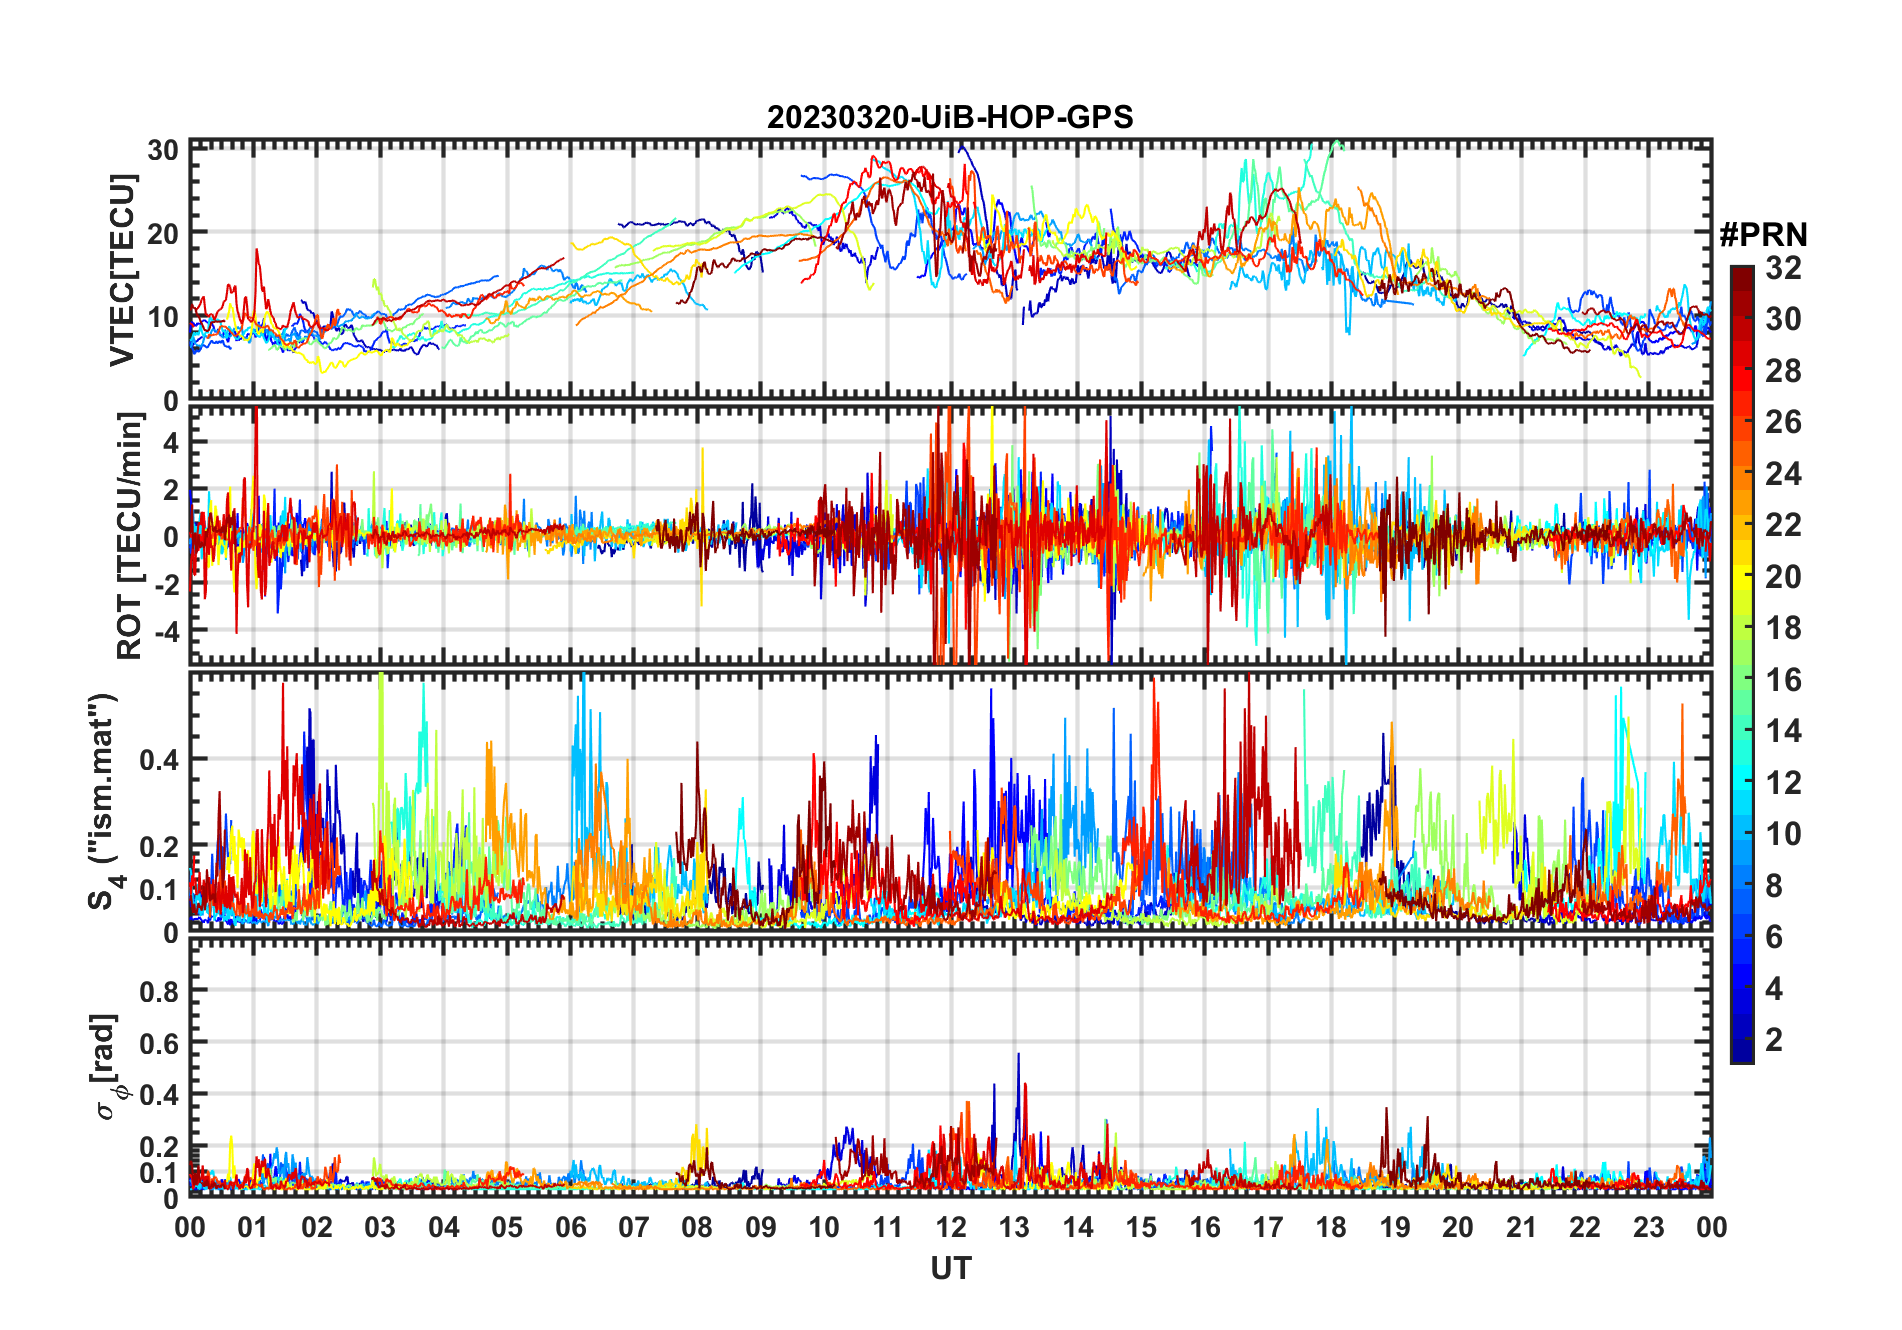Click the "16" label on PRN colorbar
Viewport: 1902px width, 1330px height.
click(1783, 680)
